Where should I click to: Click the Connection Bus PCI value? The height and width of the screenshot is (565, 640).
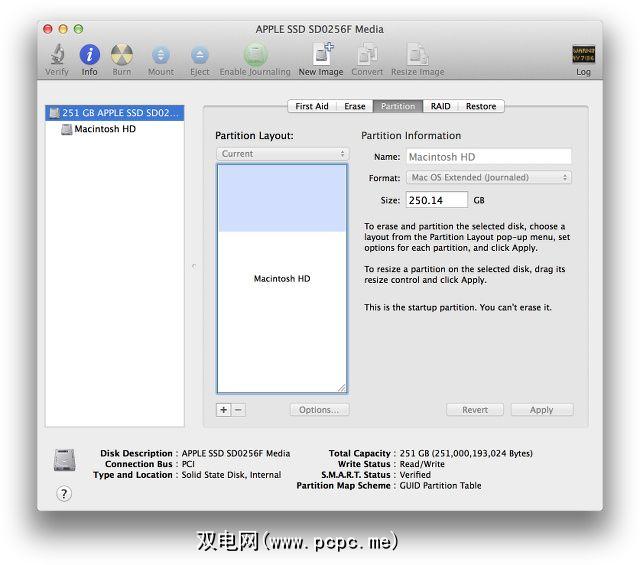(188, 464)
